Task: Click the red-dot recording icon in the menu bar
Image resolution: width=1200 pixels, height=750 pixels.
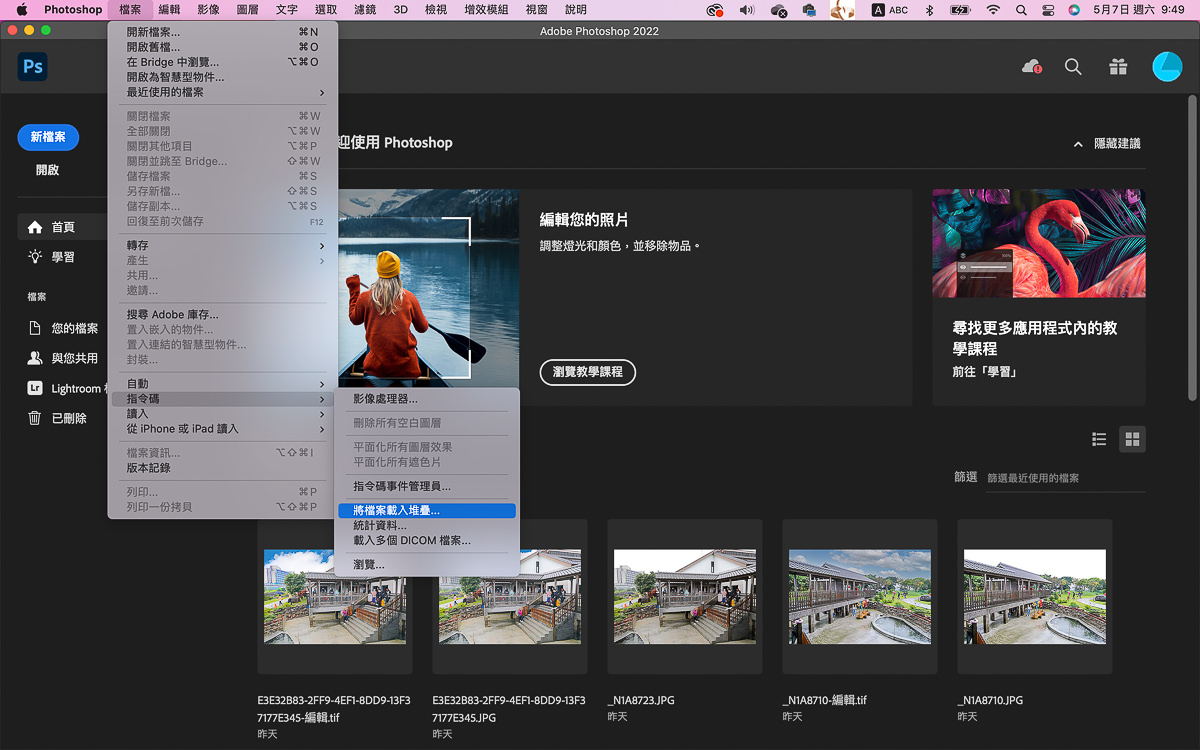Action: [714, 10]
